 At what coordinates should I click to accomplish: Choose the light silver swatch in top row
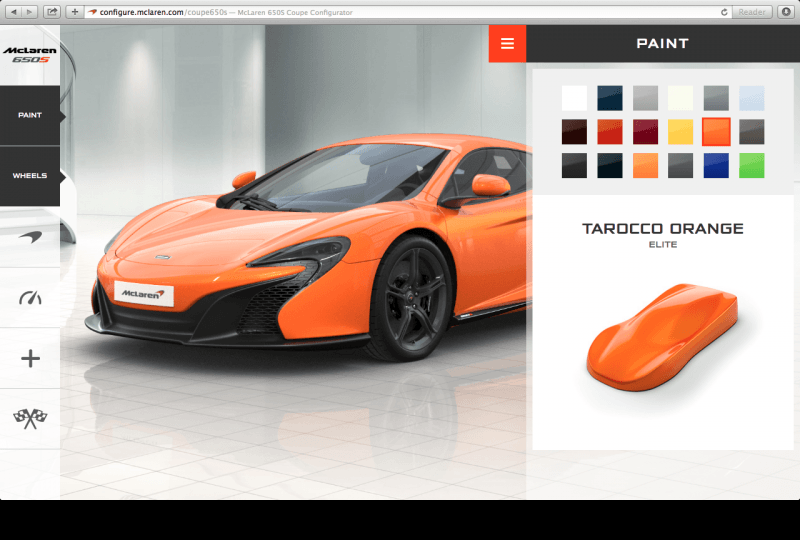pos(645,98)
